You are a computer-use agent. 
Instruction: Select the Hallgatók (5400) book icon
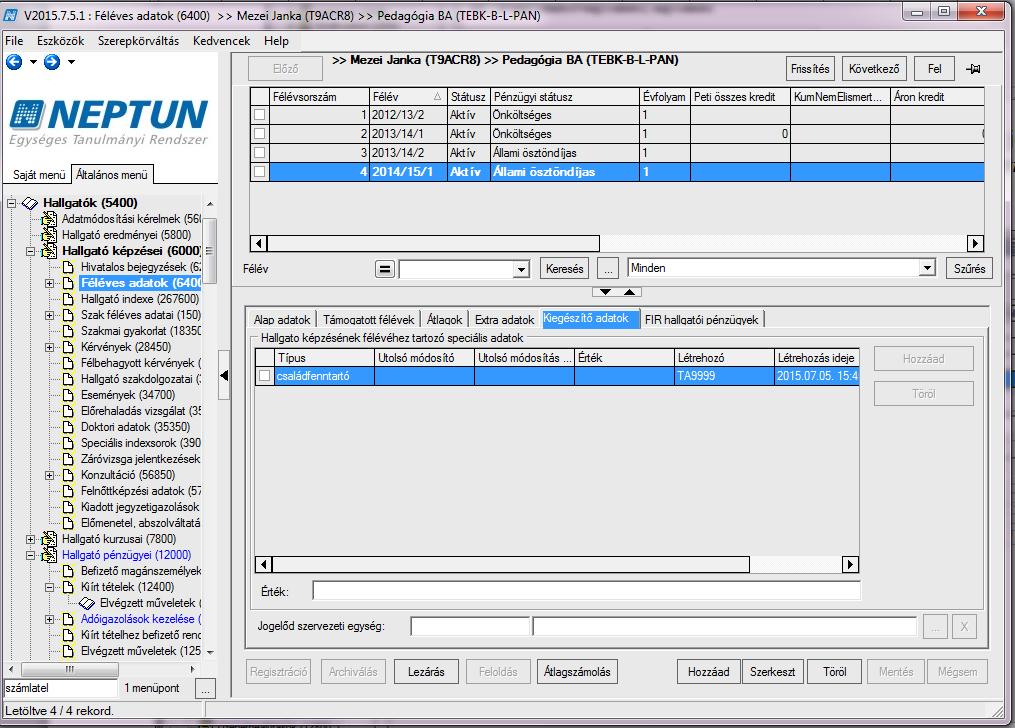30,203
